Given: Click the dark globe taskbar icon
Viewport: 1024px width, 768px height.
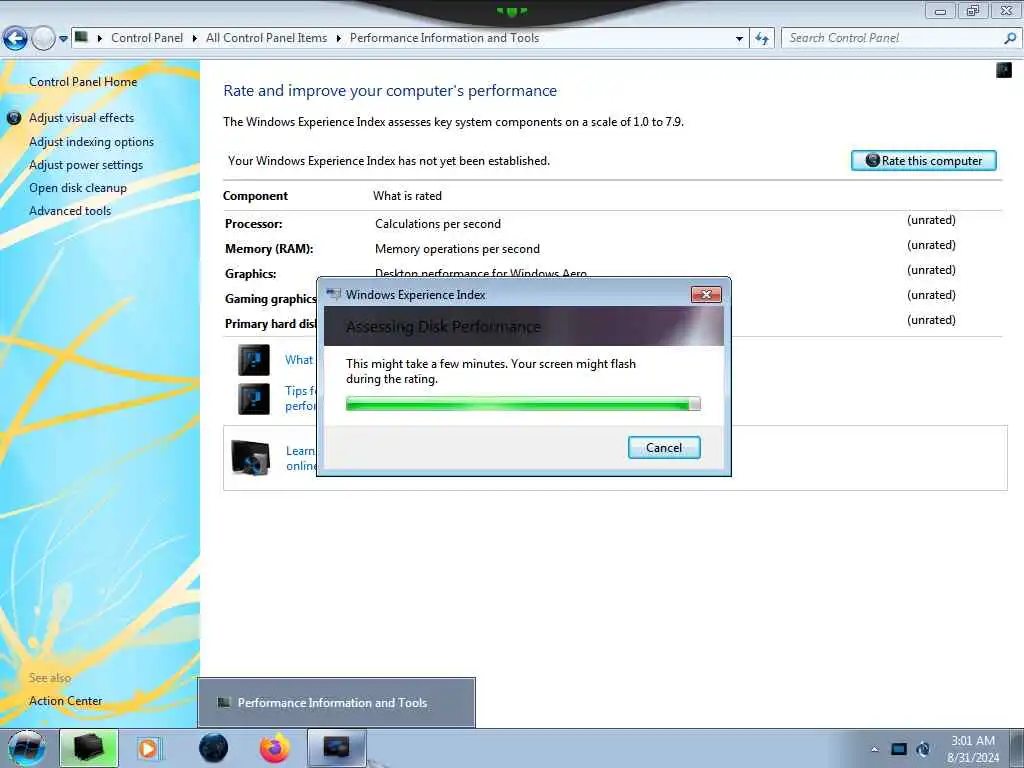Looking at the screenshot, I should [214, 748].
